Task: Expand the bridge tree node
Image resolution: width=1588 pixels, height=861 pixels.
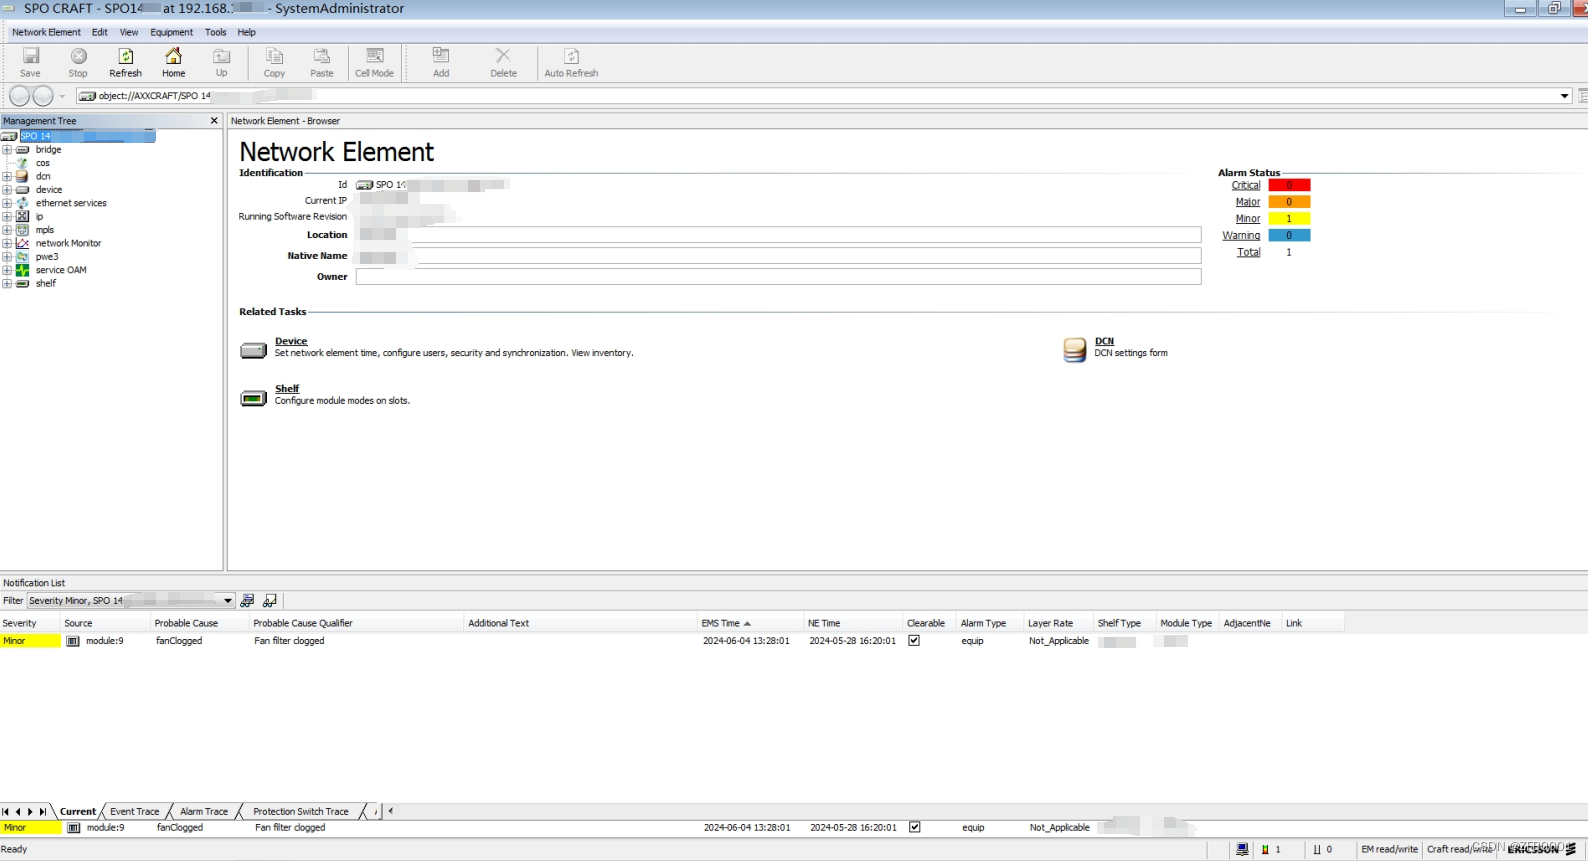Action: click(x=7, y=150)
